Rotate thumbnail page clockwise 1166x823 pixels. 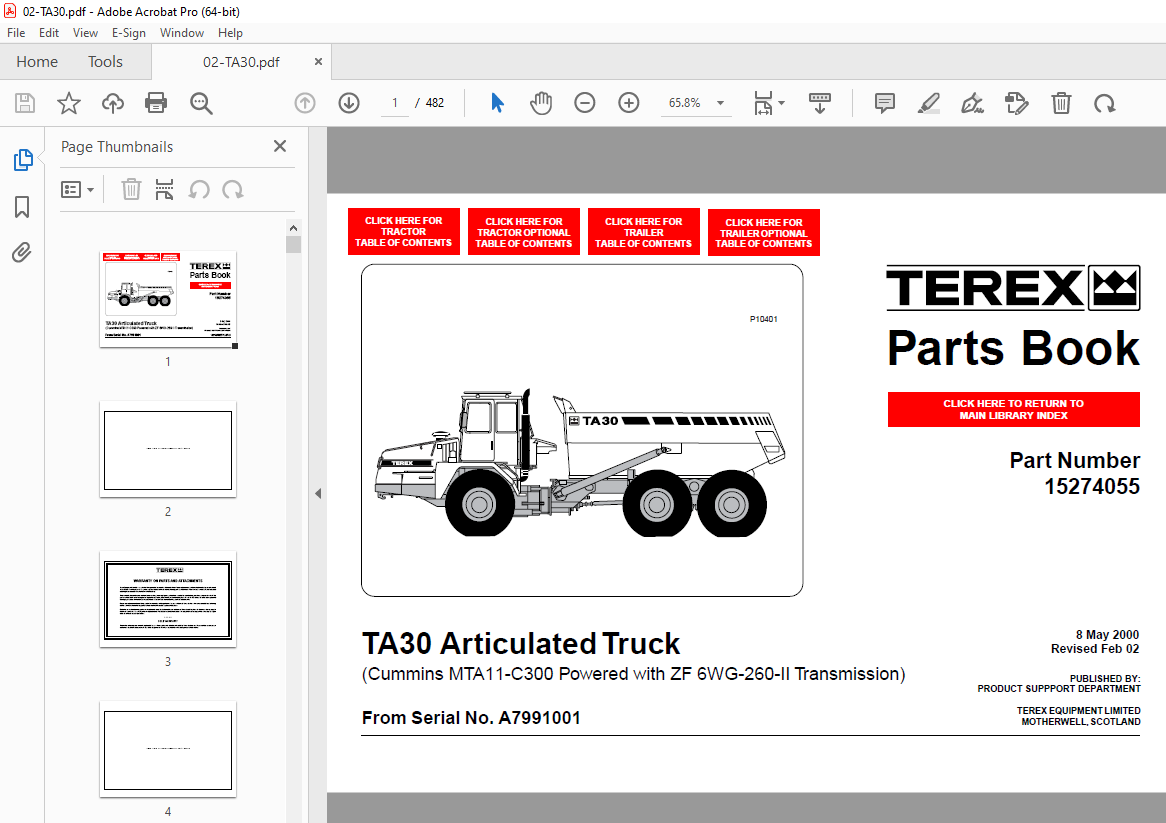pyautogui.click(x=233, y=190)
